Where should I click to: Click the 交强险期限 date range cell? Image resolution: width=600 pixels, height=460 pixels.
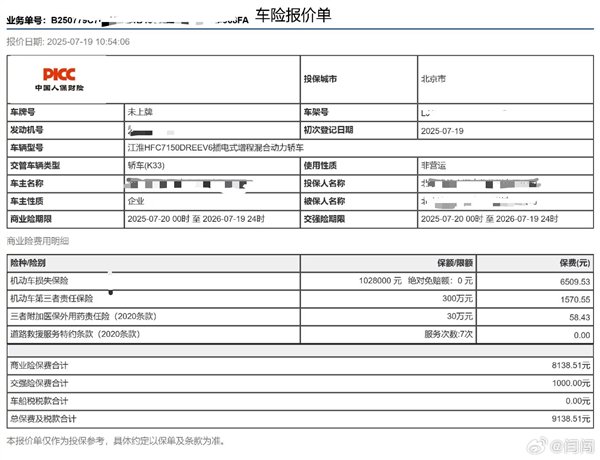[505, 219]
